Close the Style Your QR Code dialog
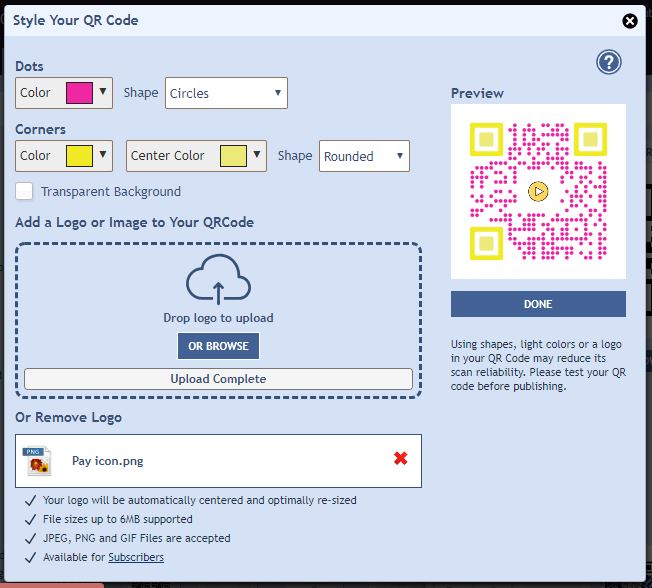The height and width of the screenshot is (588, 652). click(x=630, y=21)
